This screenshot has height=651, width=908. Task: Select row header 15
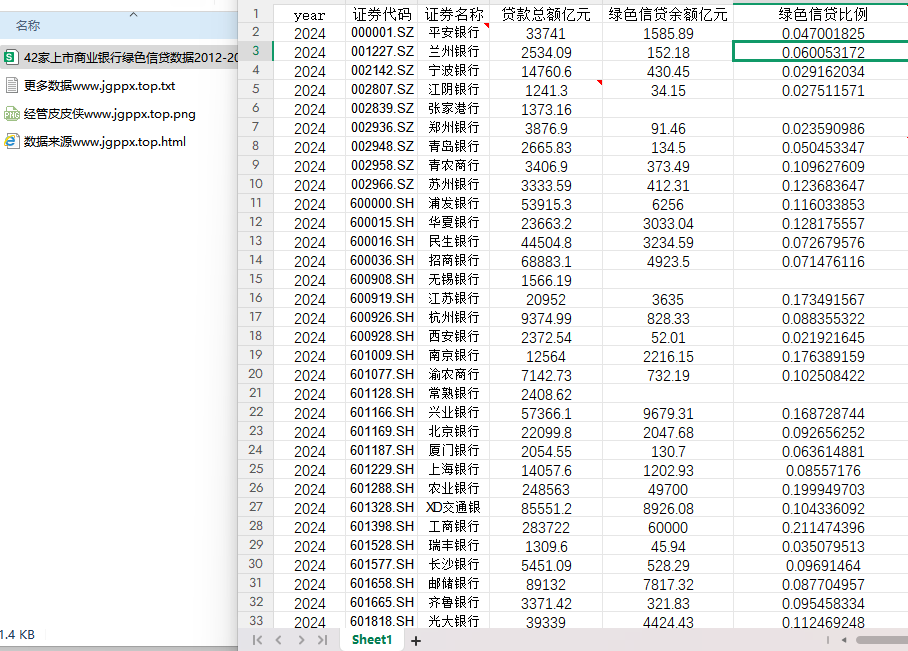click(255, 279)
